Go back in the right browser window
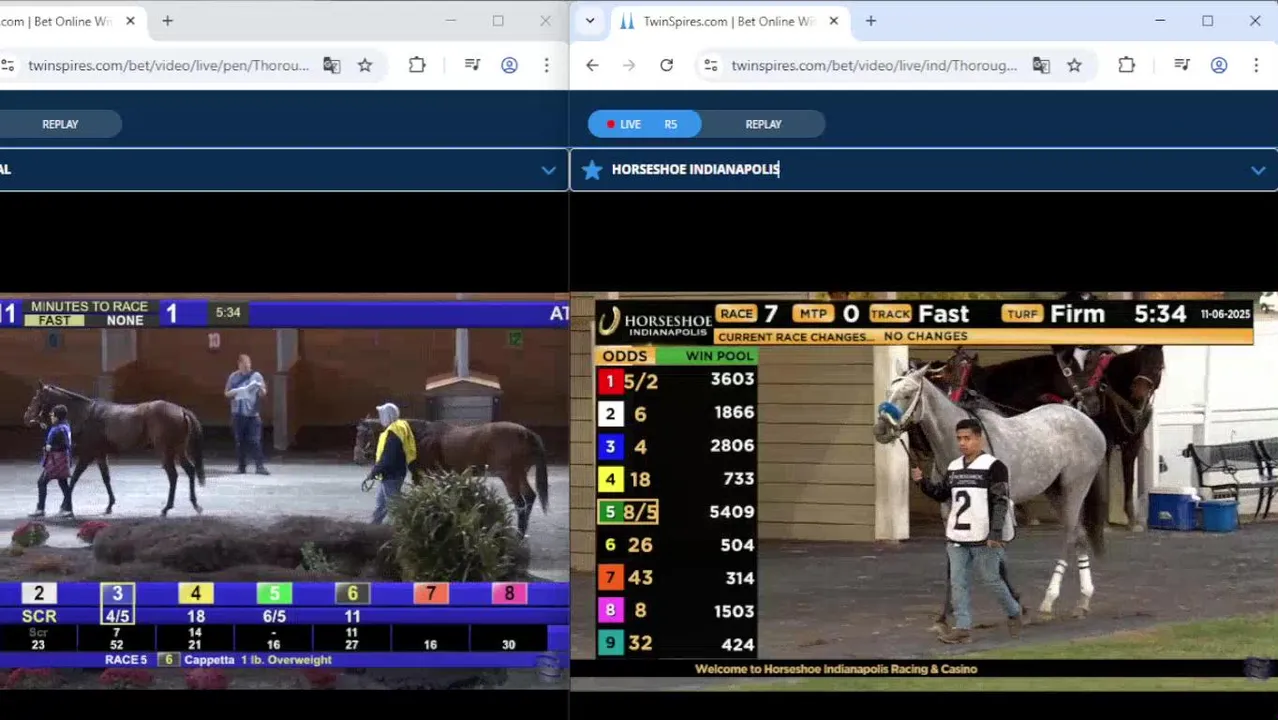 592,65
